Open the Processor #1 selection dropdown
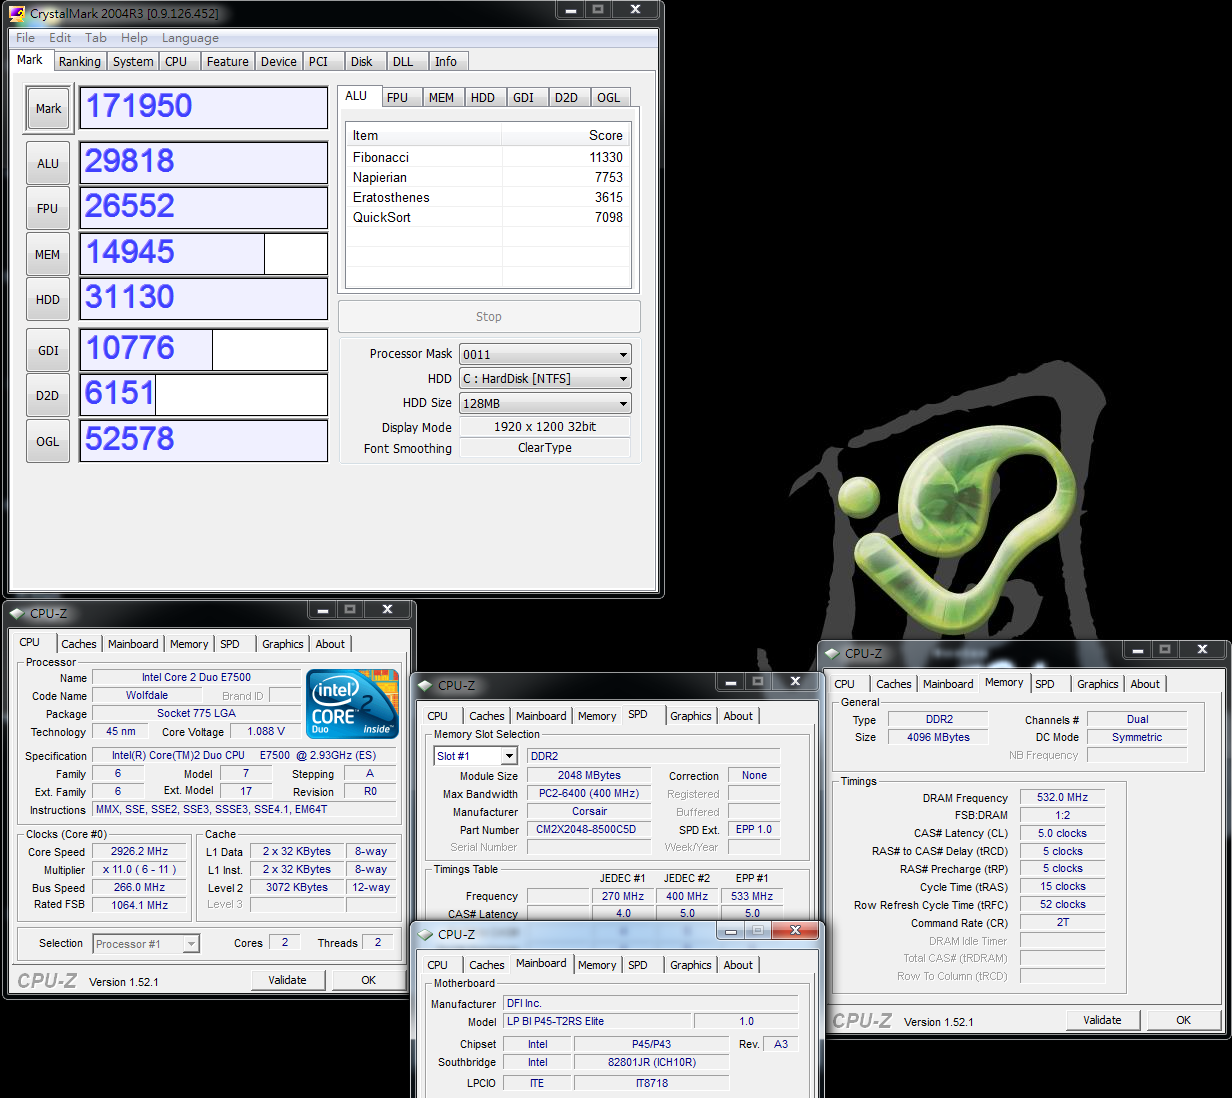 [x=191, y=944]
